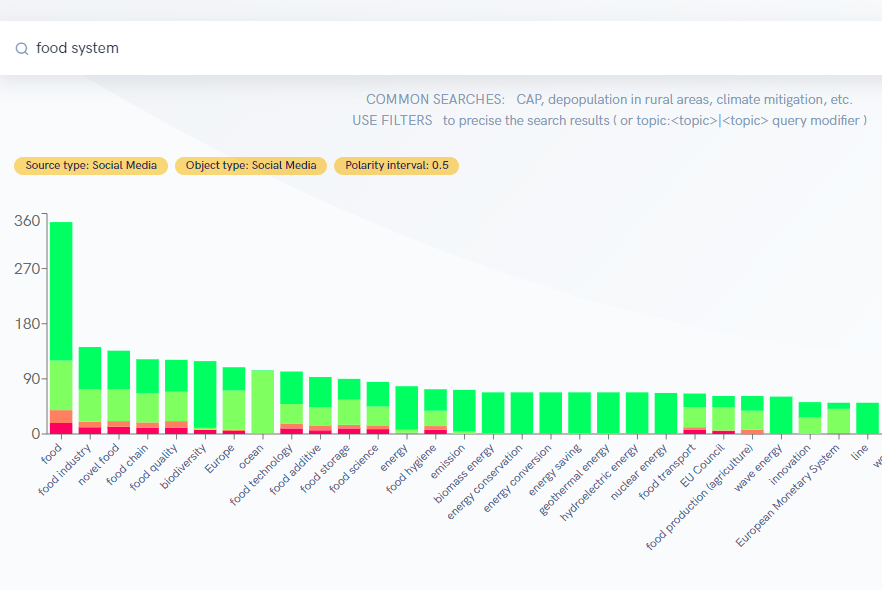Select the 'Europe' bar
882x590 pixels.
234,400
